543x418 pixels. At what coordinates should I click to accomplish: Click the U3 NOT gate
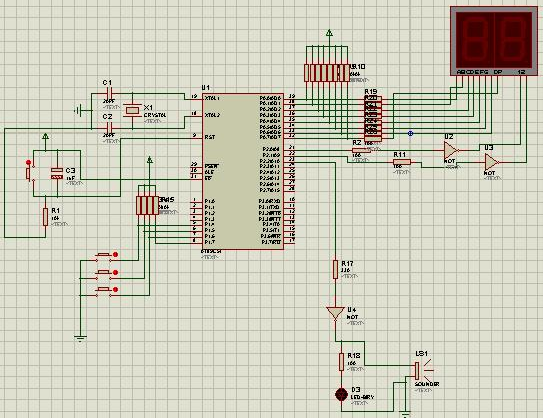click(492, 162)
